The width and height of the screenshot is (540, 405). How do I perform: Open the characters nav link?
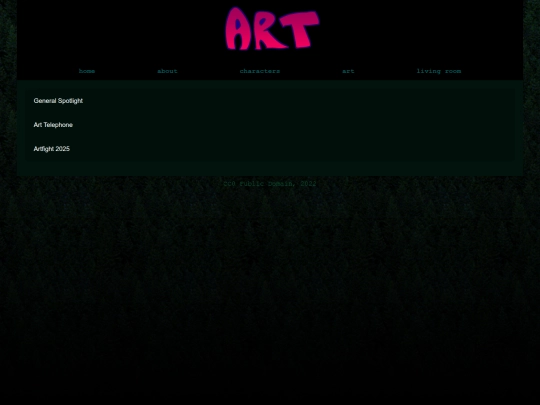pyautogui.click(x=260, y=71)
